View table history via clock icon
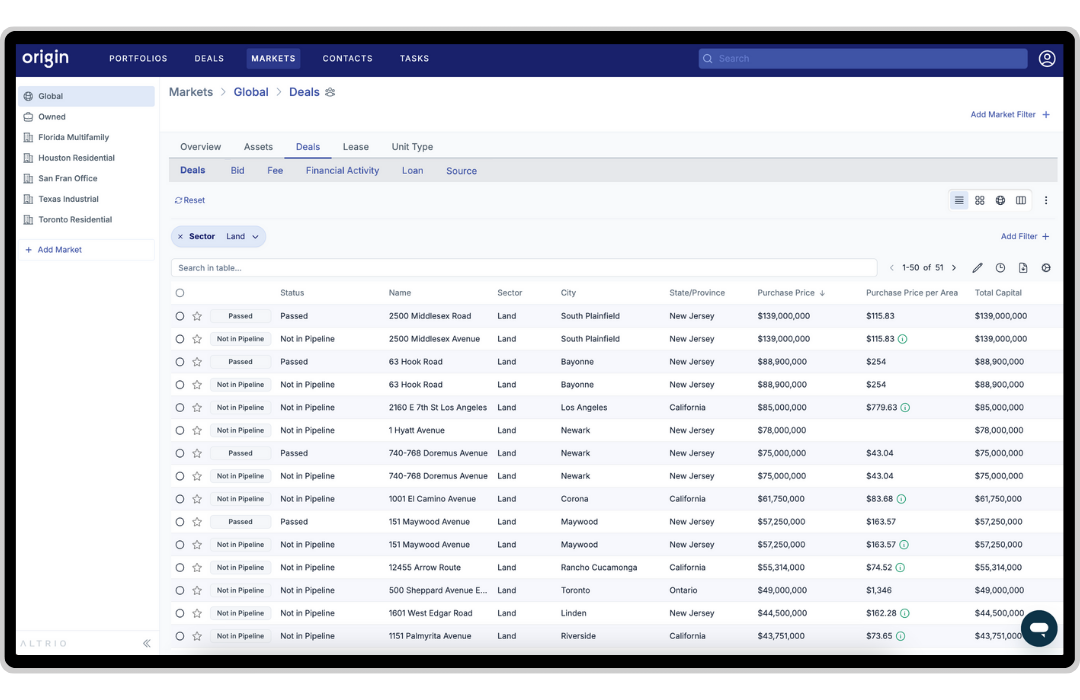This screenshot has width=1080, height=700. pyautogui.click(x=1000, y=268)
